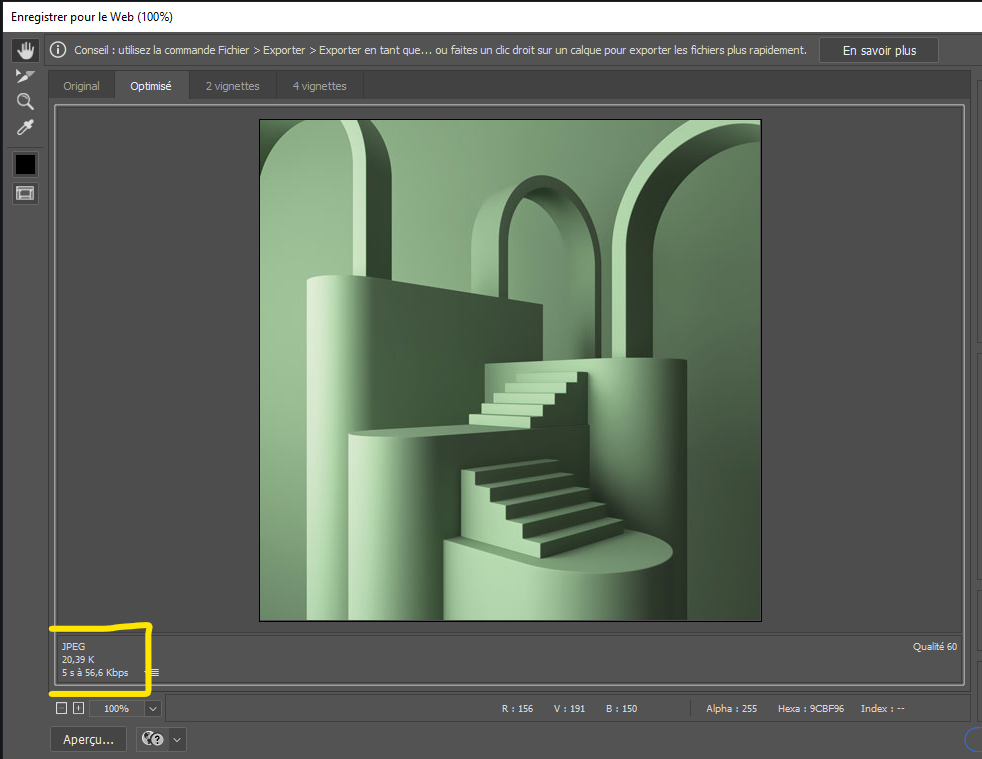Click the browser preview globe icon

pyautogui.click(x=152, y=739)
